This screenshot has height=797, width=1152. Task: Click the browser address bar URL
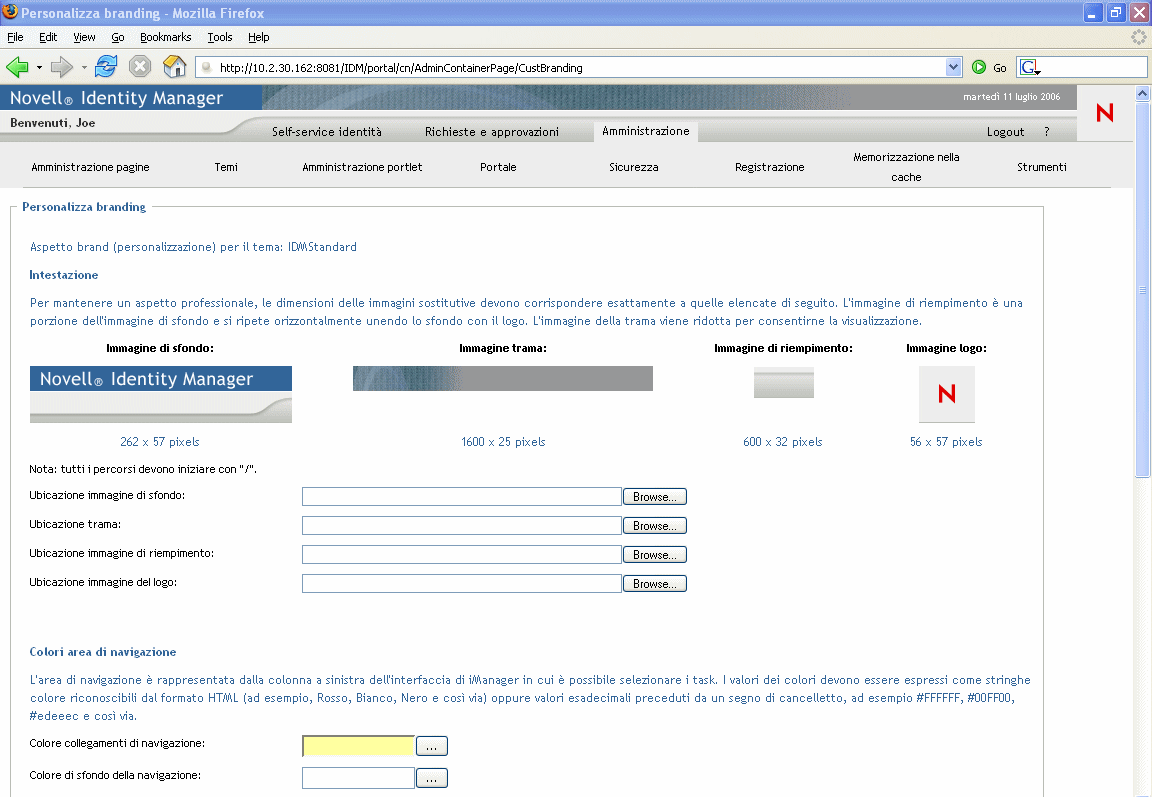point(580,68)
